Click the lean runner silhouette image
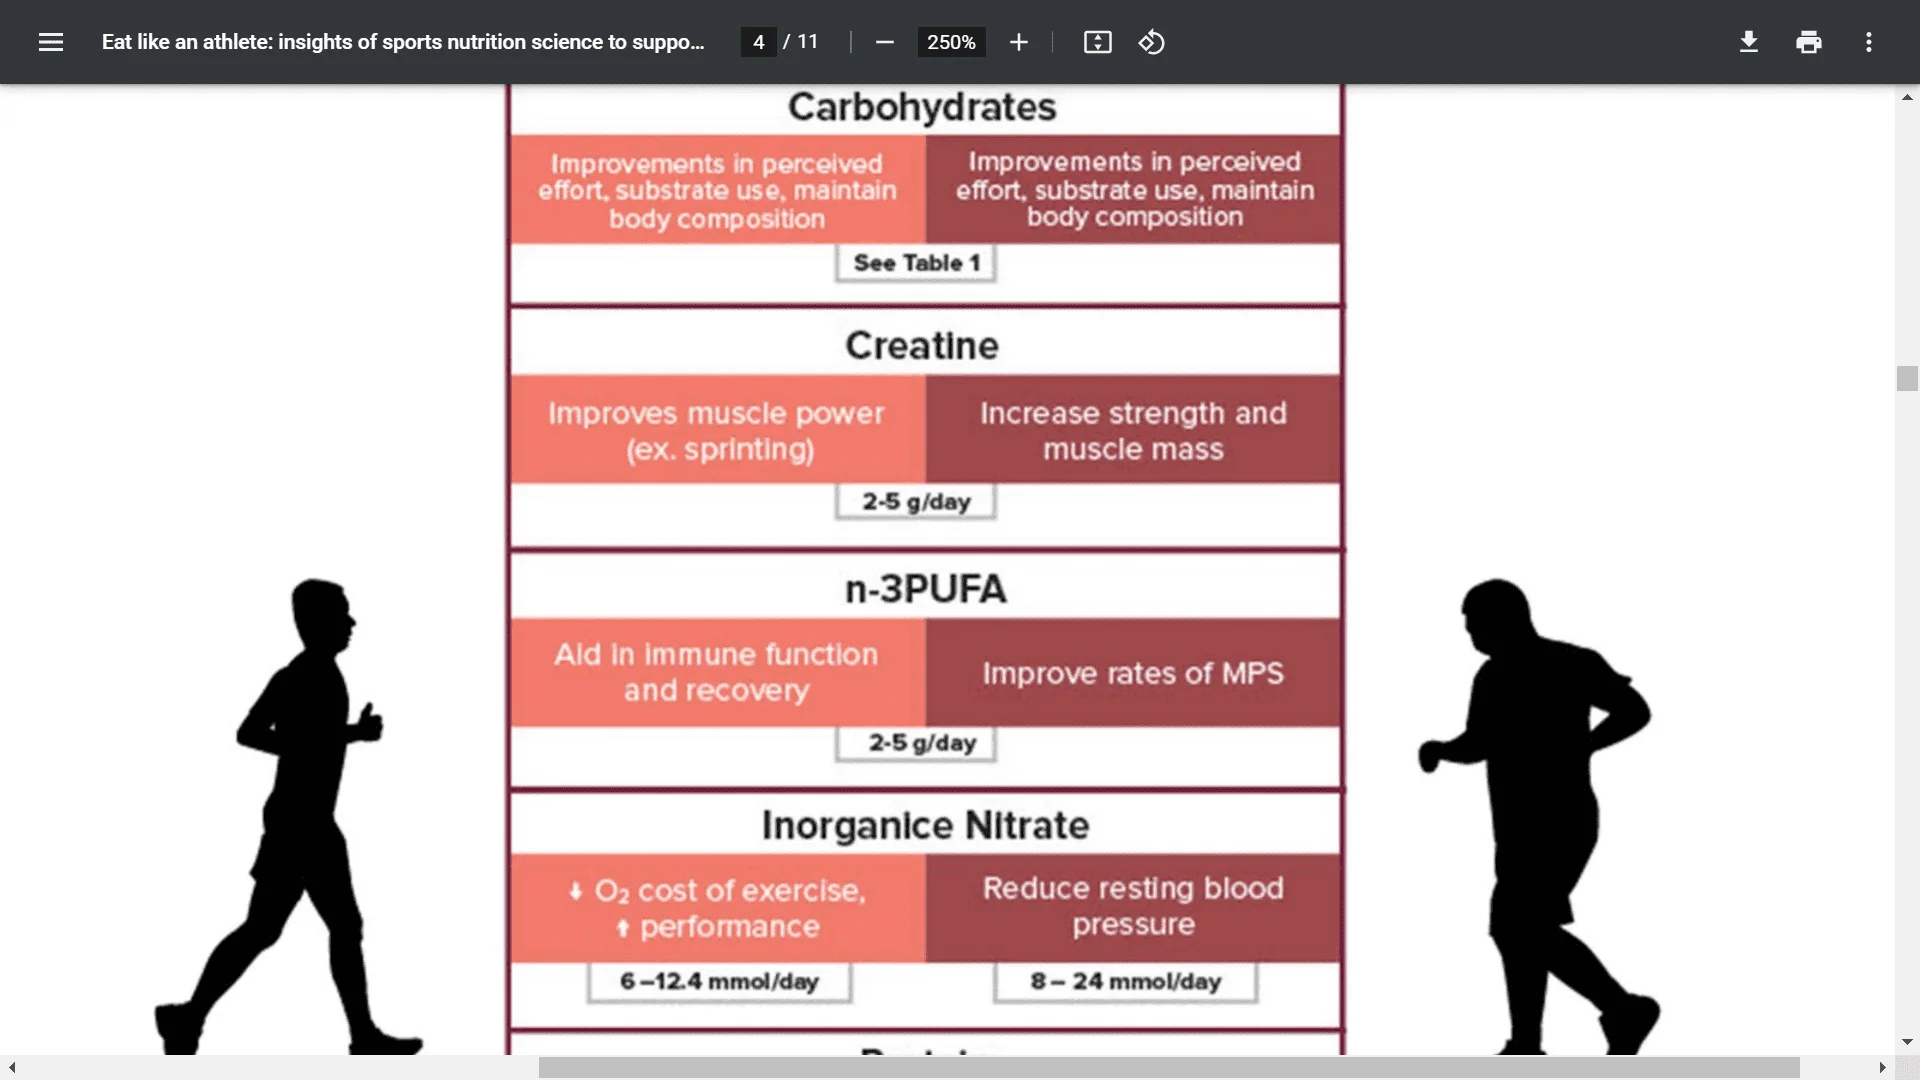The width and height of the screenshot is (1920, 1080). click(290, 815)
